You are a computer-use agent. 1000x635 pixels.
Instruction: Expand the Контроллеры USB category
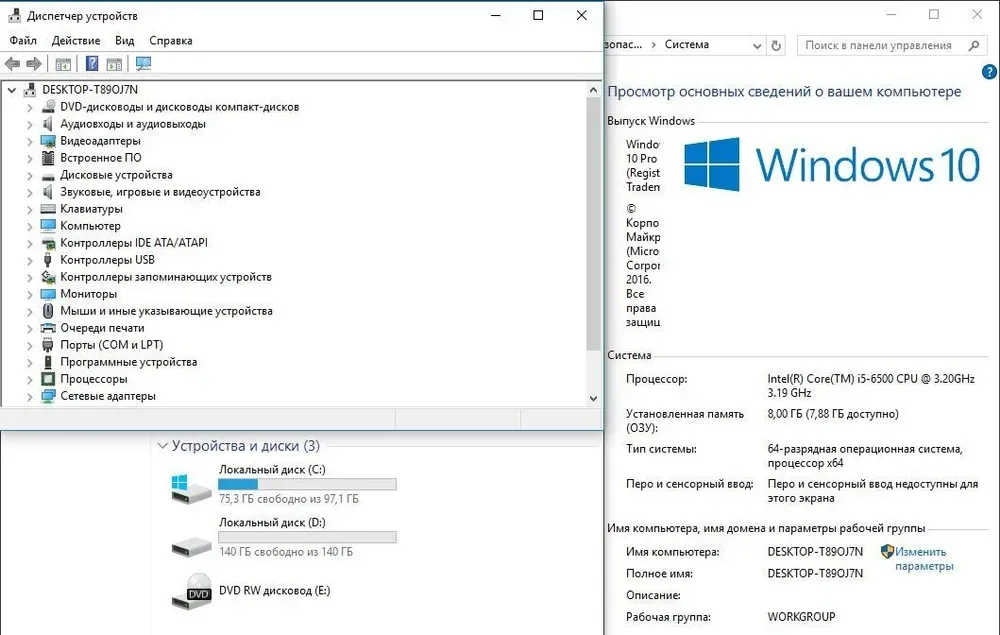tap(30, 260)
